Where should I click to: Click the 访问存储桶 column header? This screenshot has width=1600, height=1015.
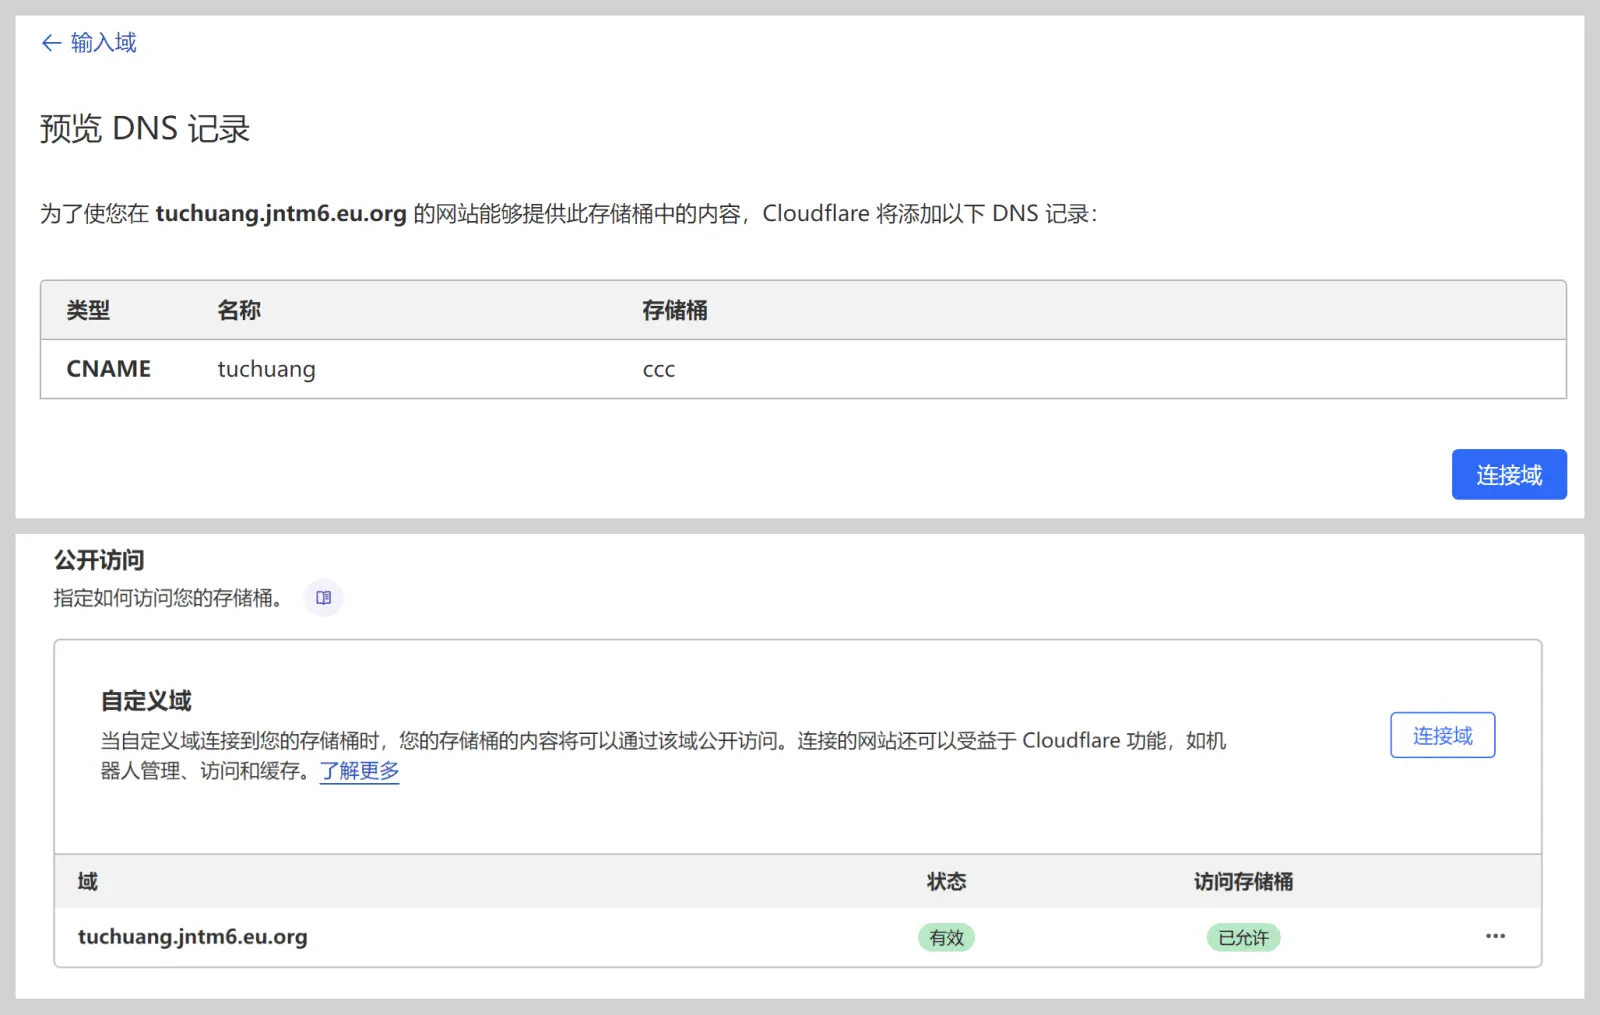1243,882
